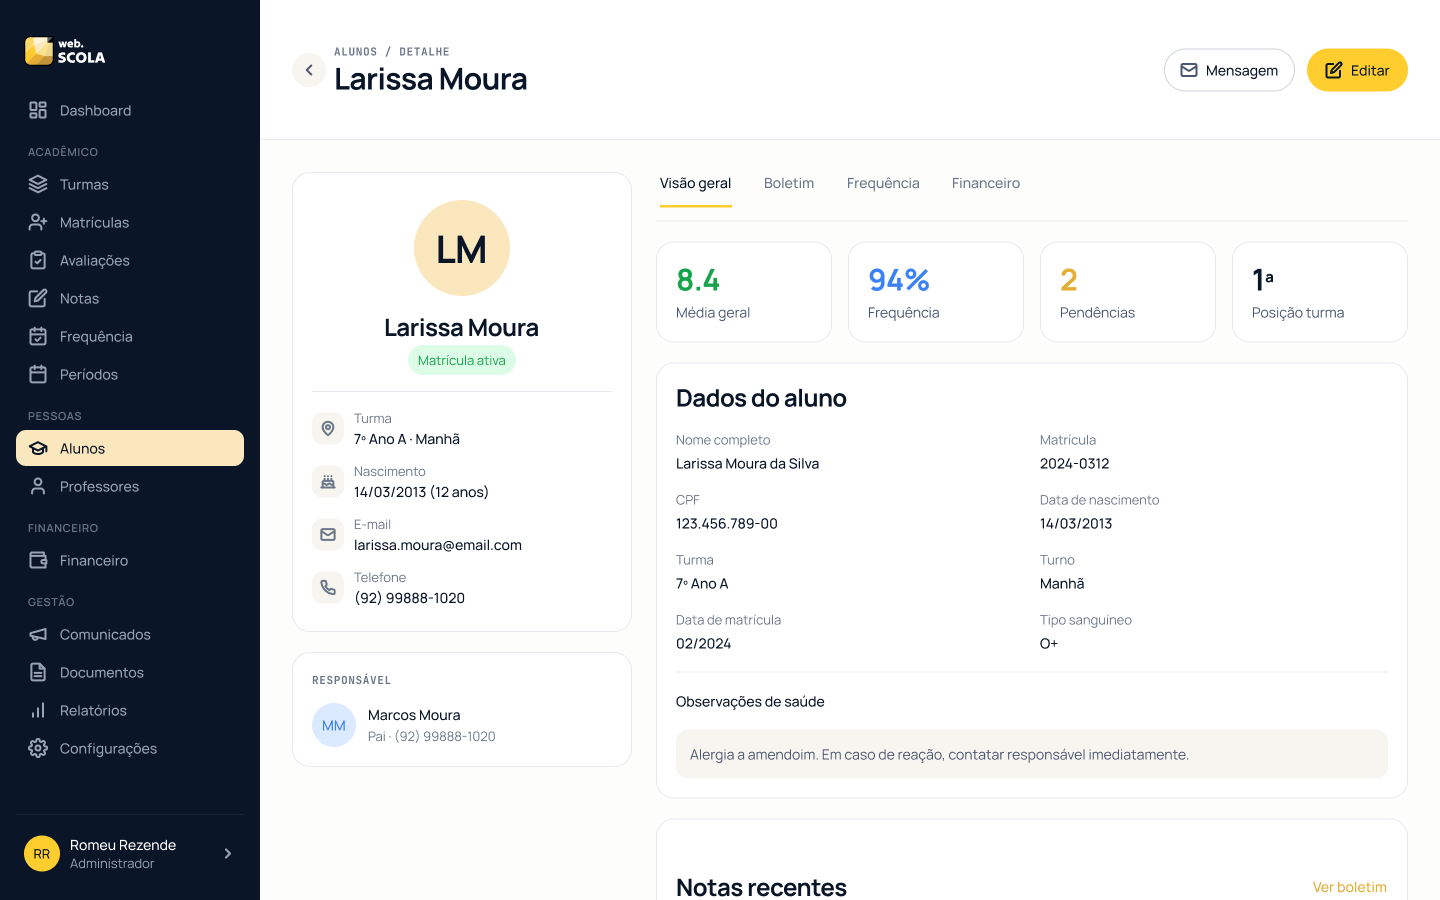Click the Romeu Rezende Administrador profile
Viewport: 1440px width, 900px height.
(130, 853)
